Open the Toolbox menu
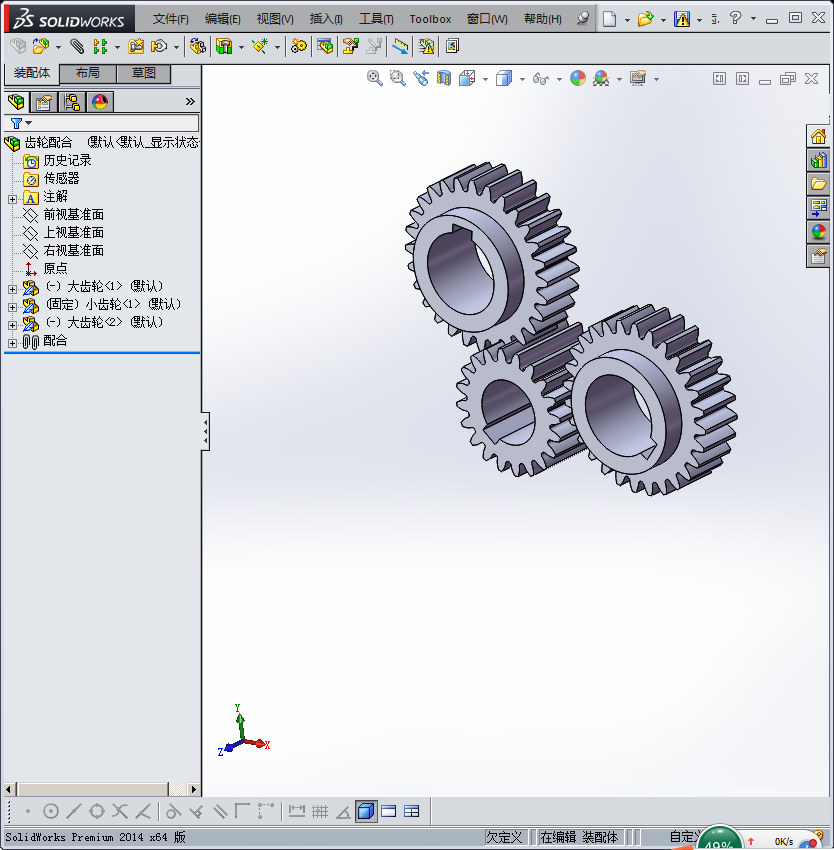 coord(430,18)
